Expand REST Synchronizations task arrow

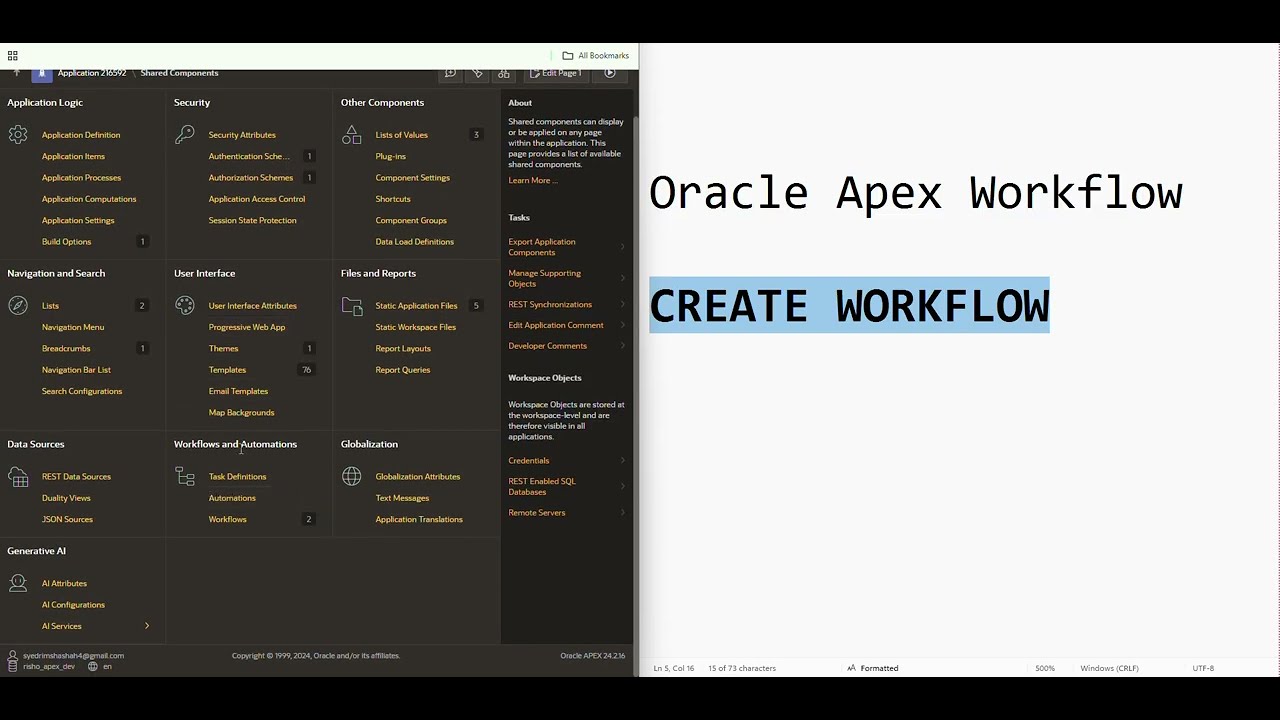(x=622, y=304)
